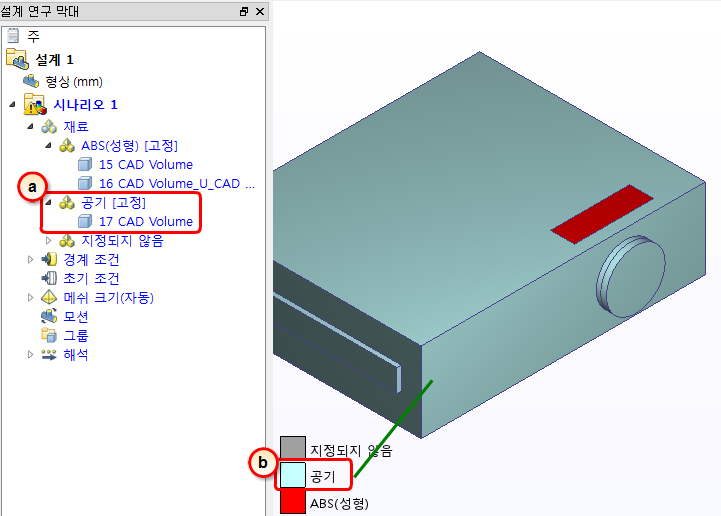Image resolution: width=721 pixels, height=516 pixels.
Task: Expand the 경계 조건 branch
Action: point(30,259)
